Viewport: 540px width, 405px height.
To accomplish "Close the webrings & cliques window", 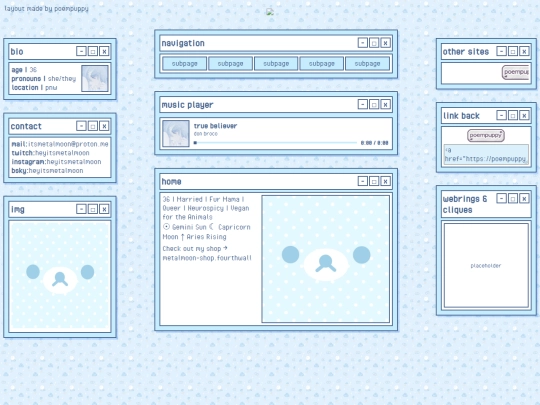I will click(x=524, y=198).
